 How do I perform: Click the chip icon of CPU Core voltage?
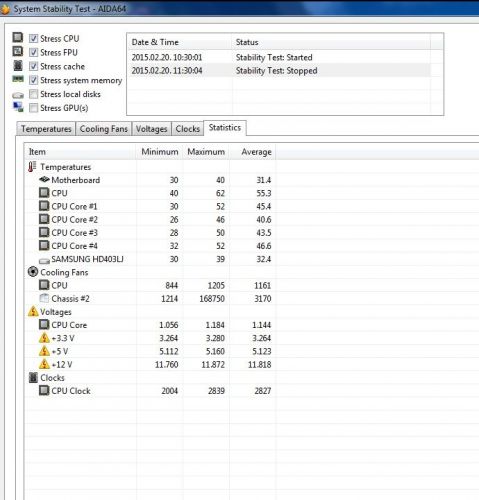[44, 325]
